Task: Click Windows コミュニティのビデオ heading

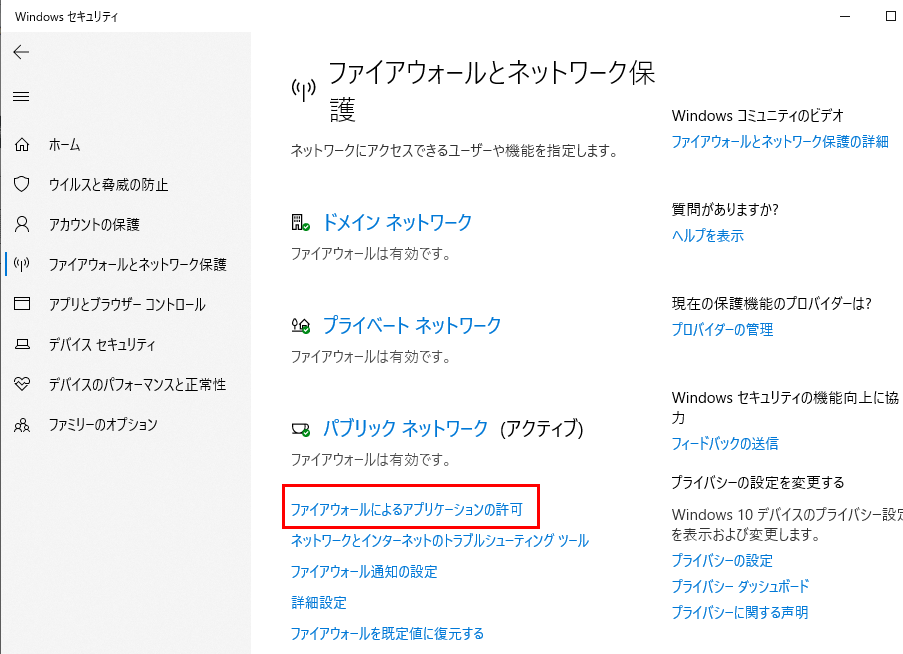Action: pos(757,116)
